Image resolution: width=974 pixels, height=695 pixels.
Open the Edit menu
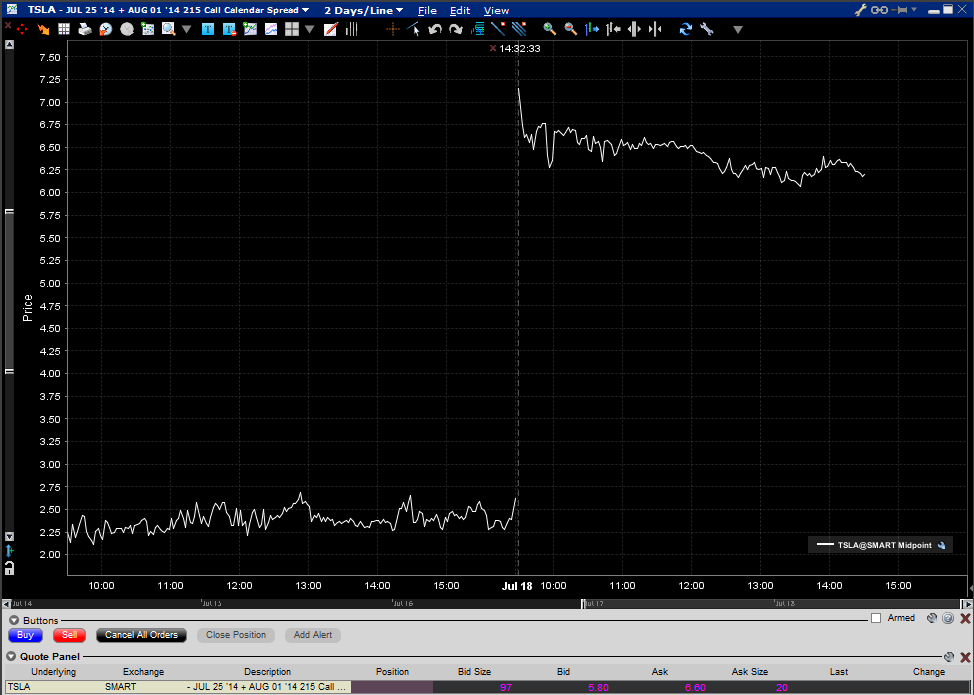click(460, 11)
